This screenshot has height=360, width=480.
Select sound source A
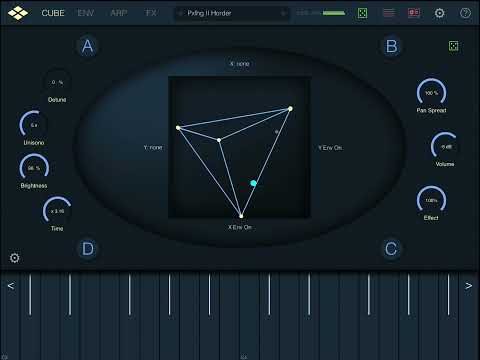[x=87, y=46]
